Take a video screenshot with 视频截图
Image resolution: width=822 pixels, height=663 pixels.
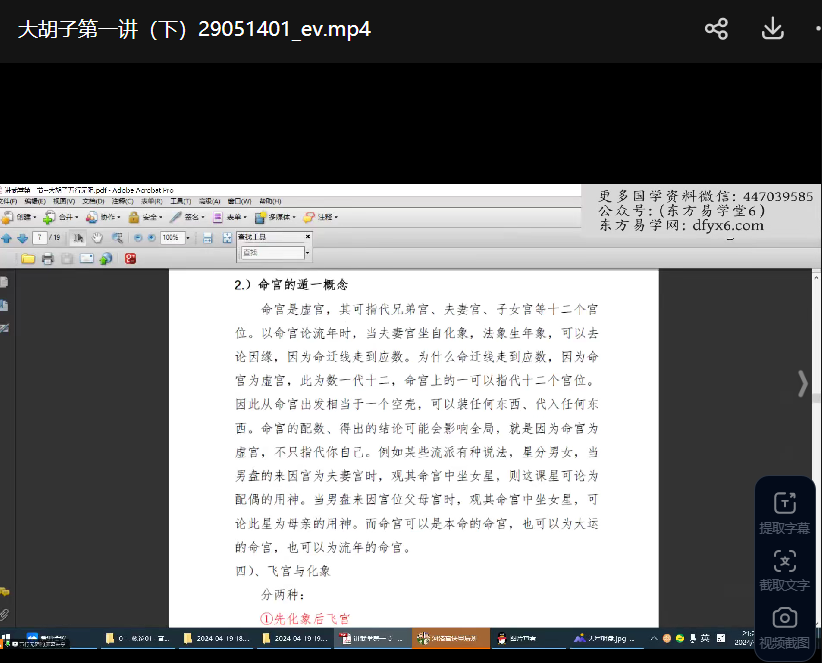785,627
